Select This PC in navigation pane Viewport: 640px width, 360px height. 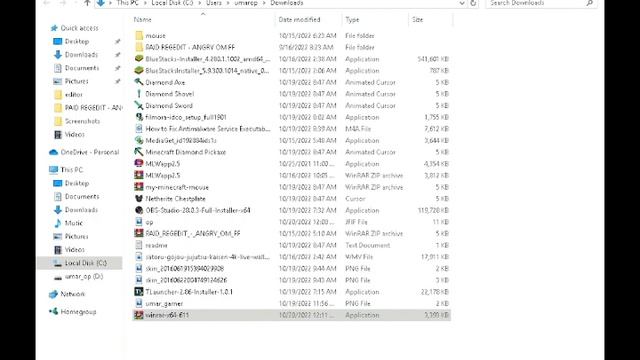[x=71, y=170]
